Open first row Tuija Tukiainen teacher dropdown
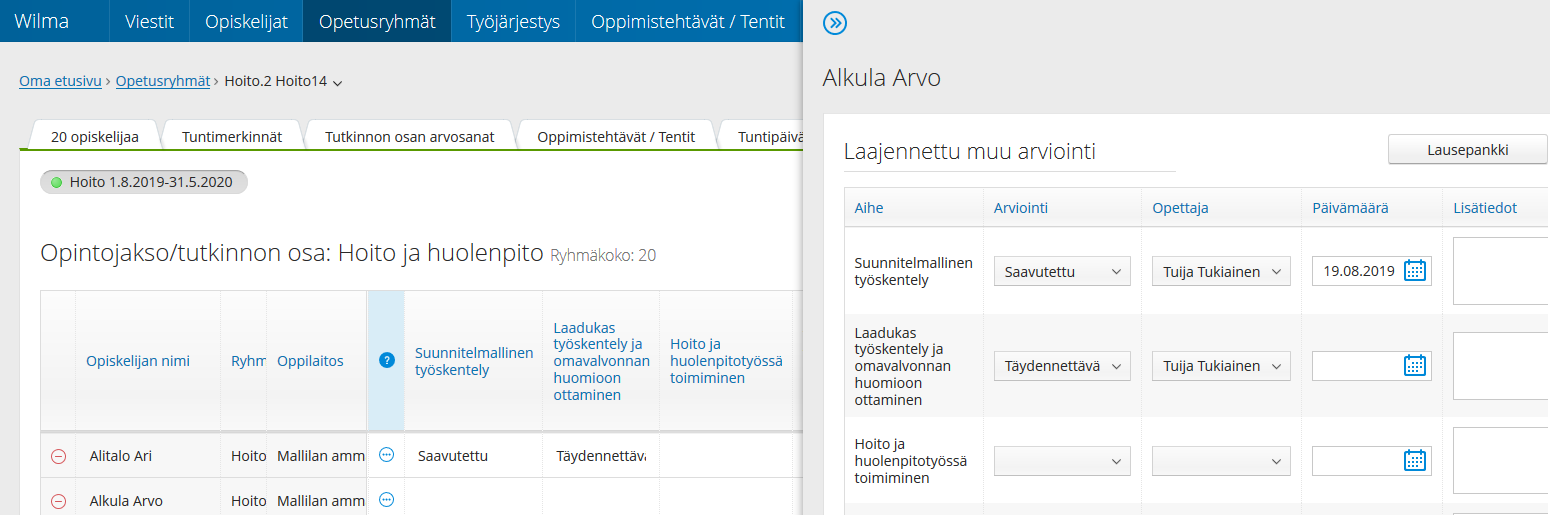The image size is (1550, 515). (1221, 271)
